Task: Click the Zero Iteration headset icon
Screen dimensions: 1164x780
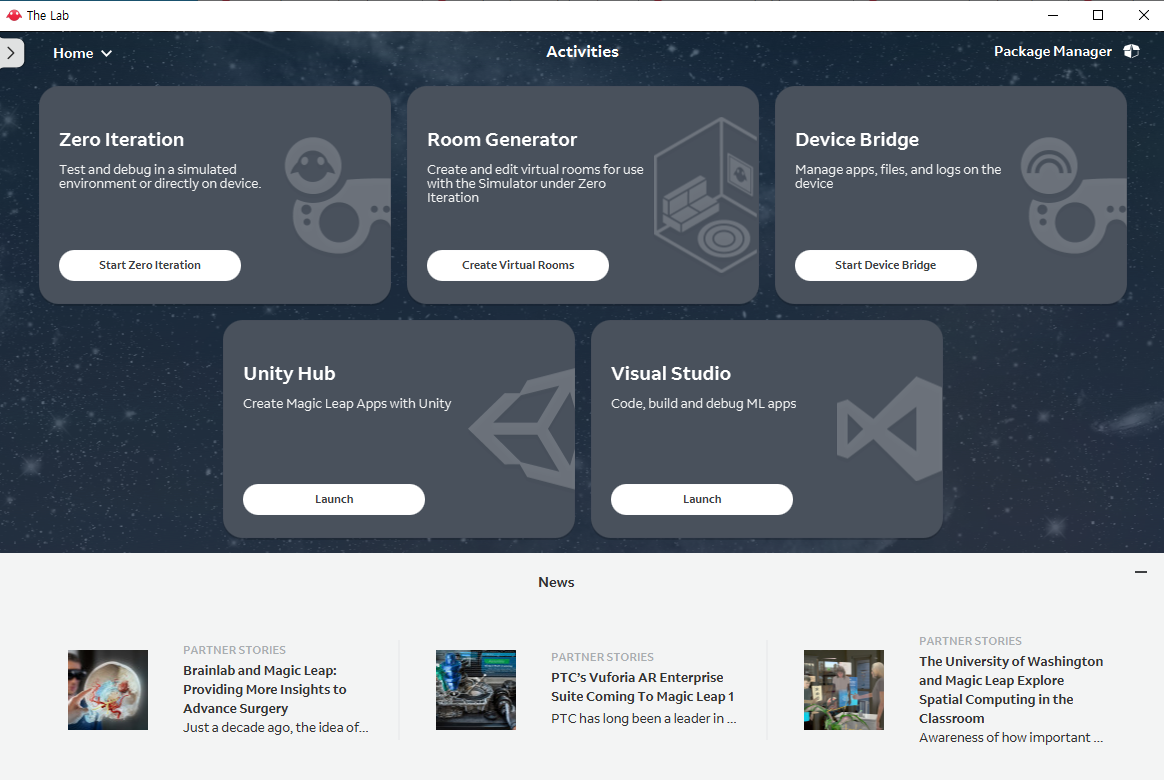Action: click(337, 196)
